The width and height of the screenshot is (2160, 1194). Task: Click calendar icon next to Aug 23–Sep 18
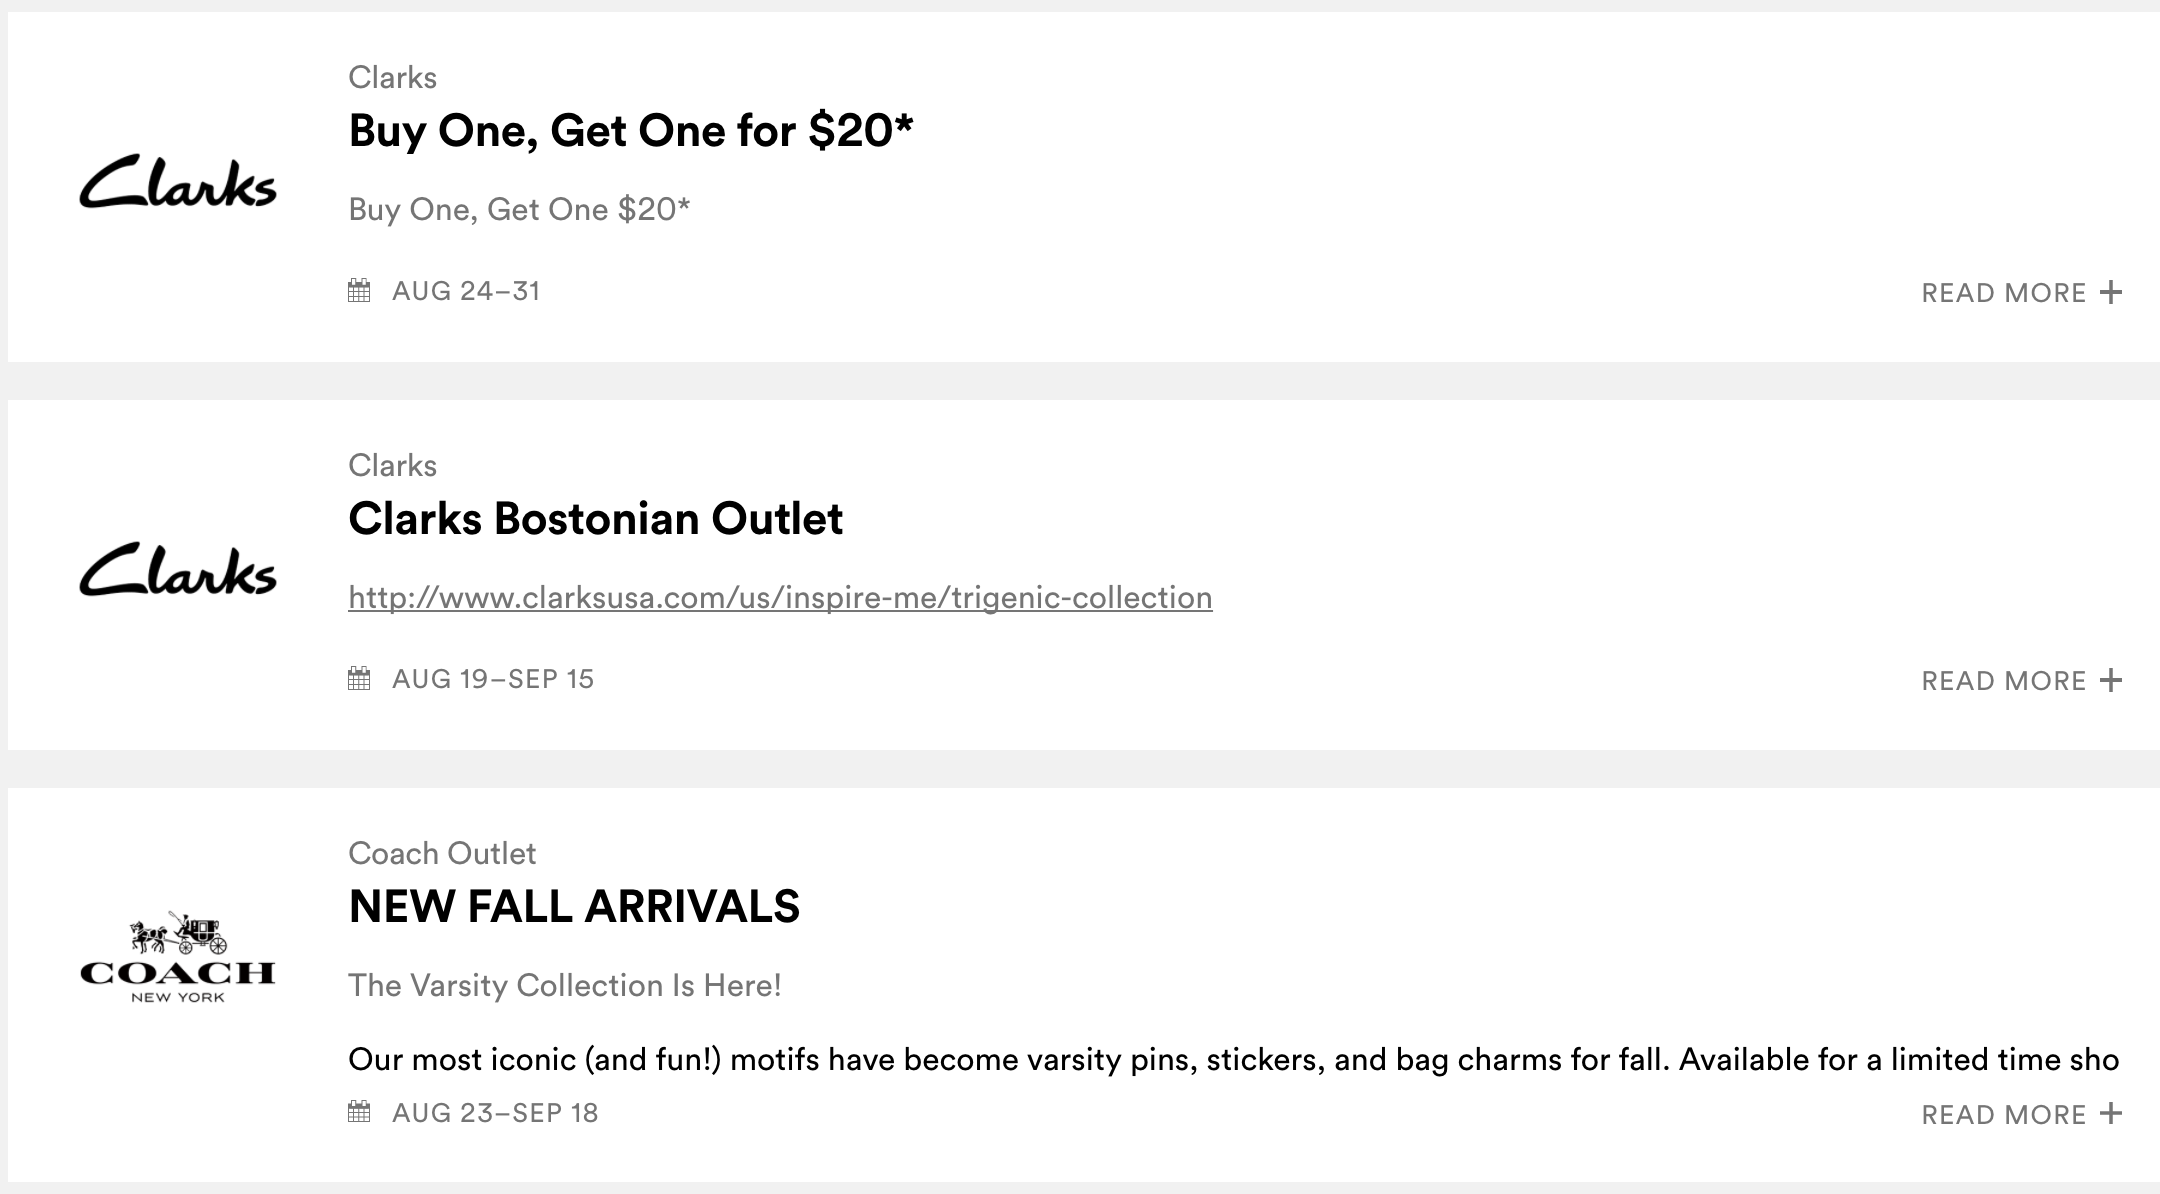[x=359, y=1112]
